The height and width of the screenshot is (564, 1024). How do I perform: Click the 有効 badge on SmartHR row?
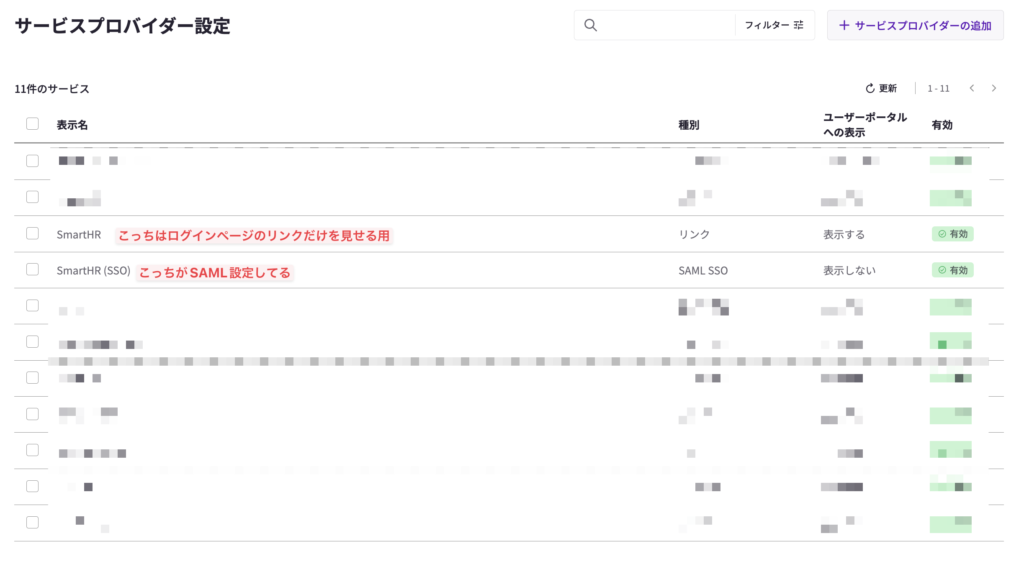tap(952, 234)
